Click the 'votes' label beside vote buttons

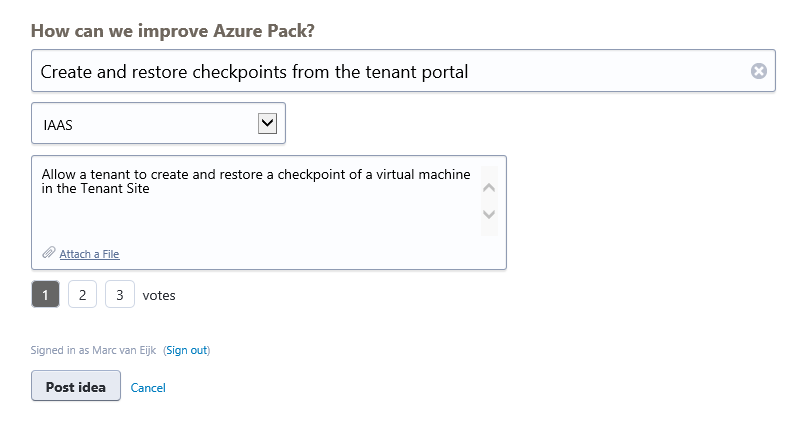159,295
